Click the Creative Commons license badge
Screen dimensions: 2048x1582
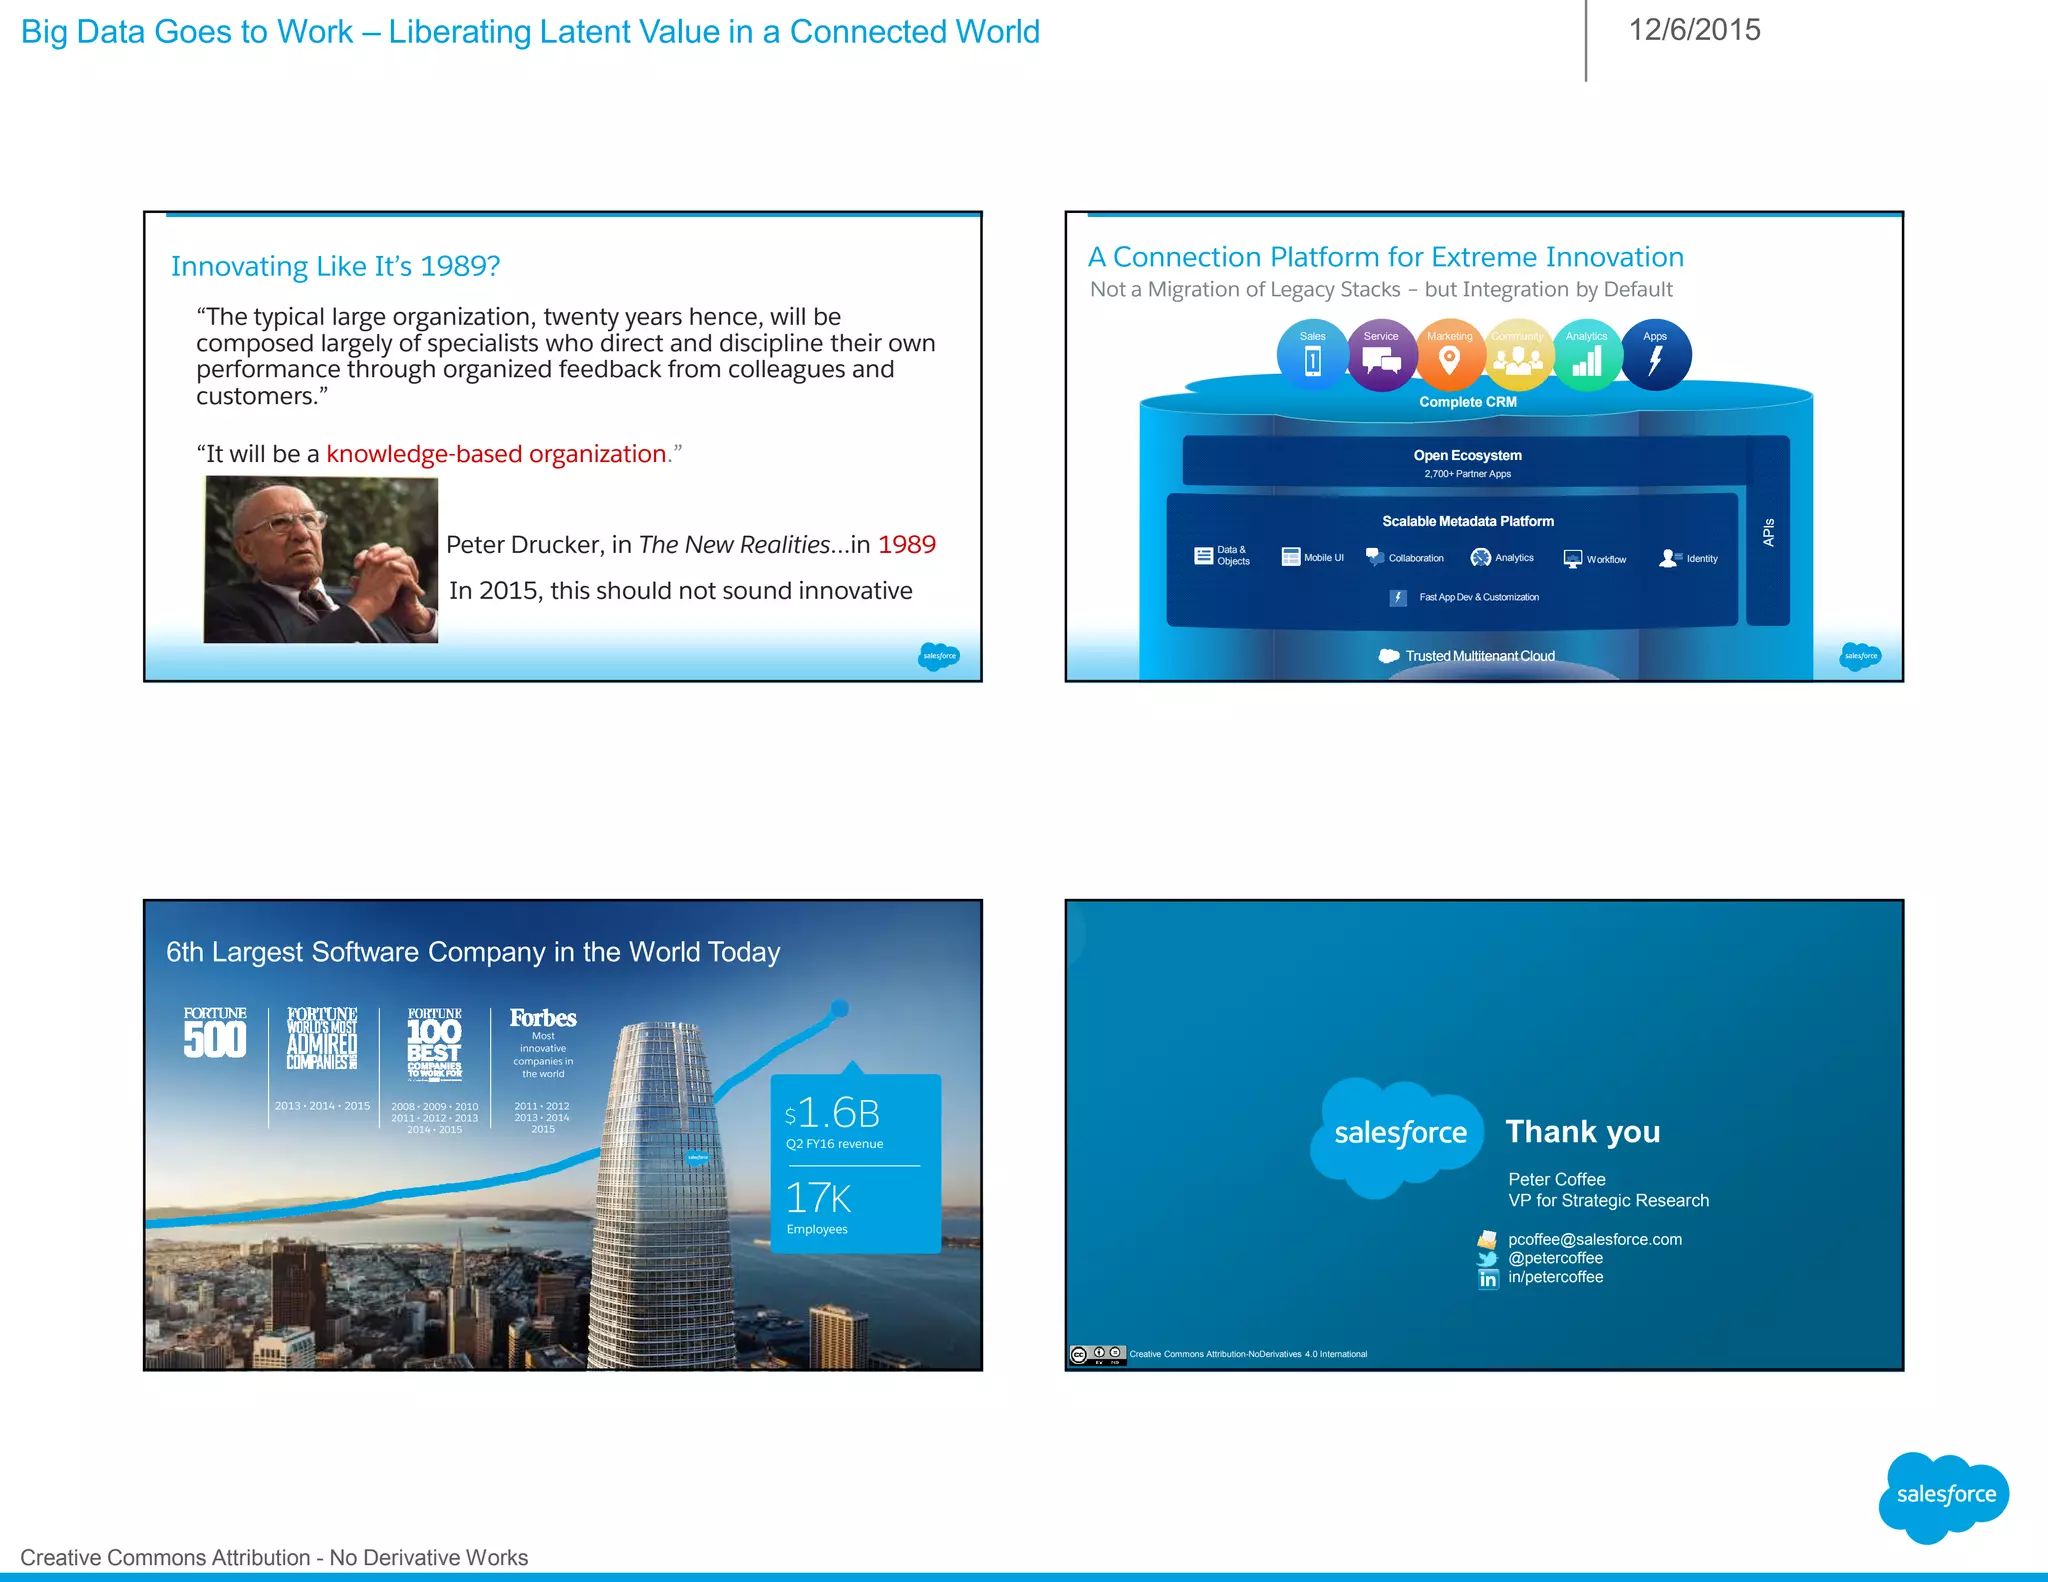click(x=1097, y=1354)
